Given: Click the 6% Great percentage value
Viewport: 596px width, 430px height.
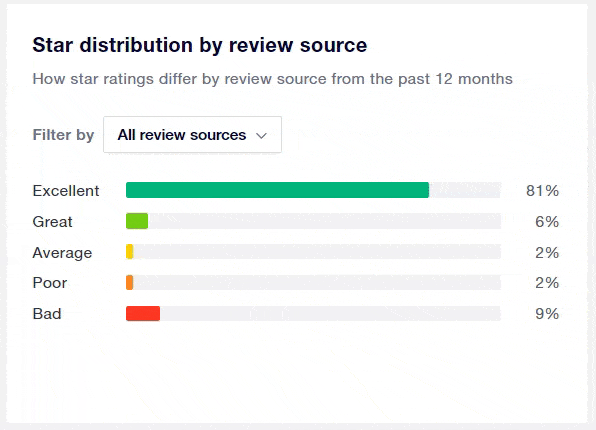Looking at the screenshot, I should coord(547,221).
